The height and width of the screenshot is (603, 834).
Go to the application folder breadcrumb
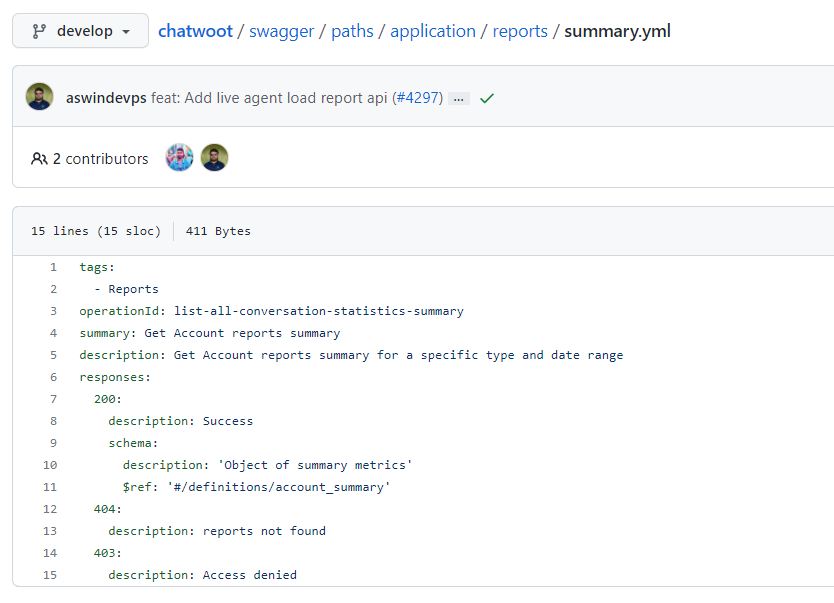click(x=432, y=31)
